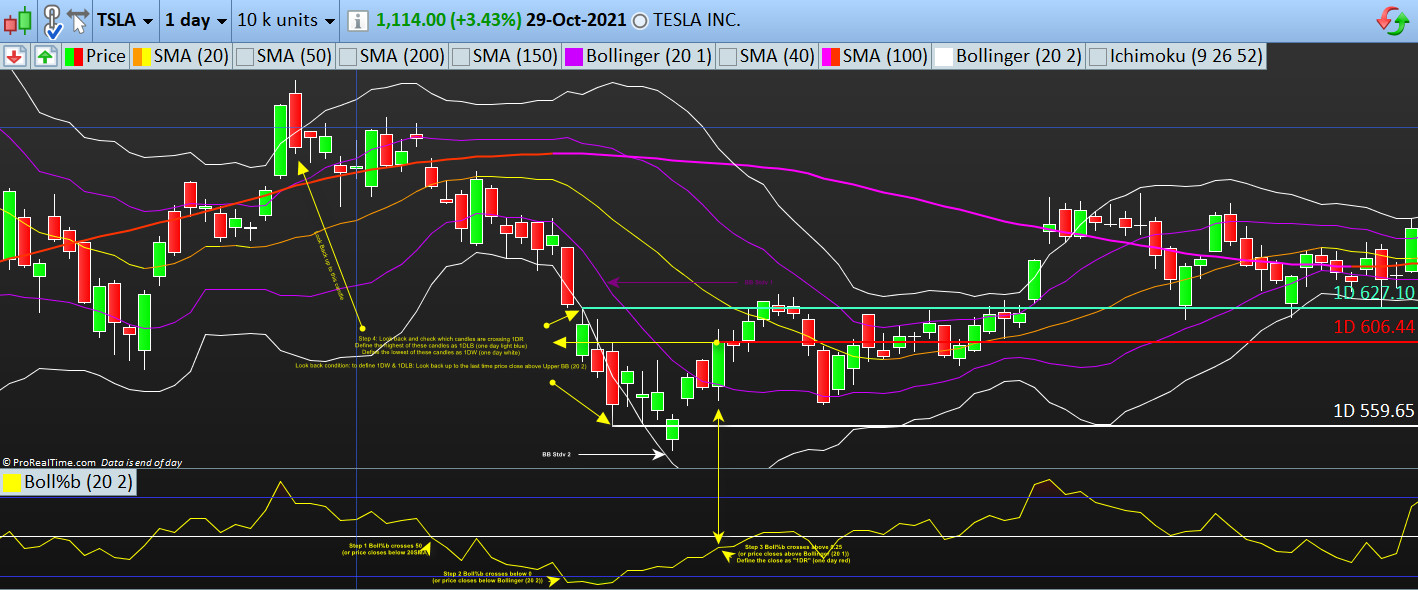
Task: Toggle the Price indicator
Action: click(x=96, y=56)
